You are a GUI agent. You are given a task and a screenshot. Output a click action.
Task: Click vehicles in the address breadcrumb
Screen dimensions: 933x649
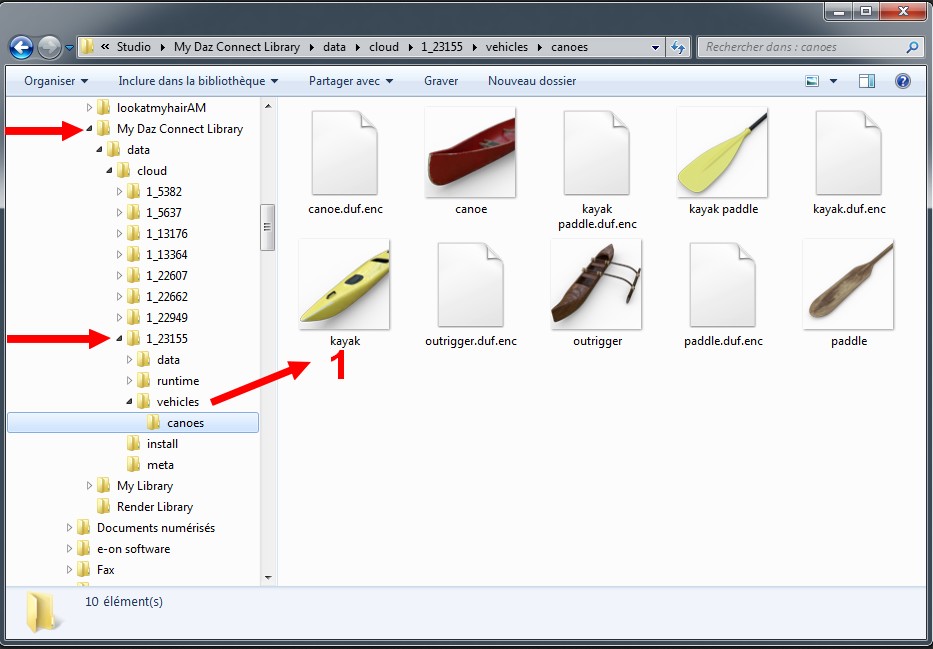click(507, 47)
